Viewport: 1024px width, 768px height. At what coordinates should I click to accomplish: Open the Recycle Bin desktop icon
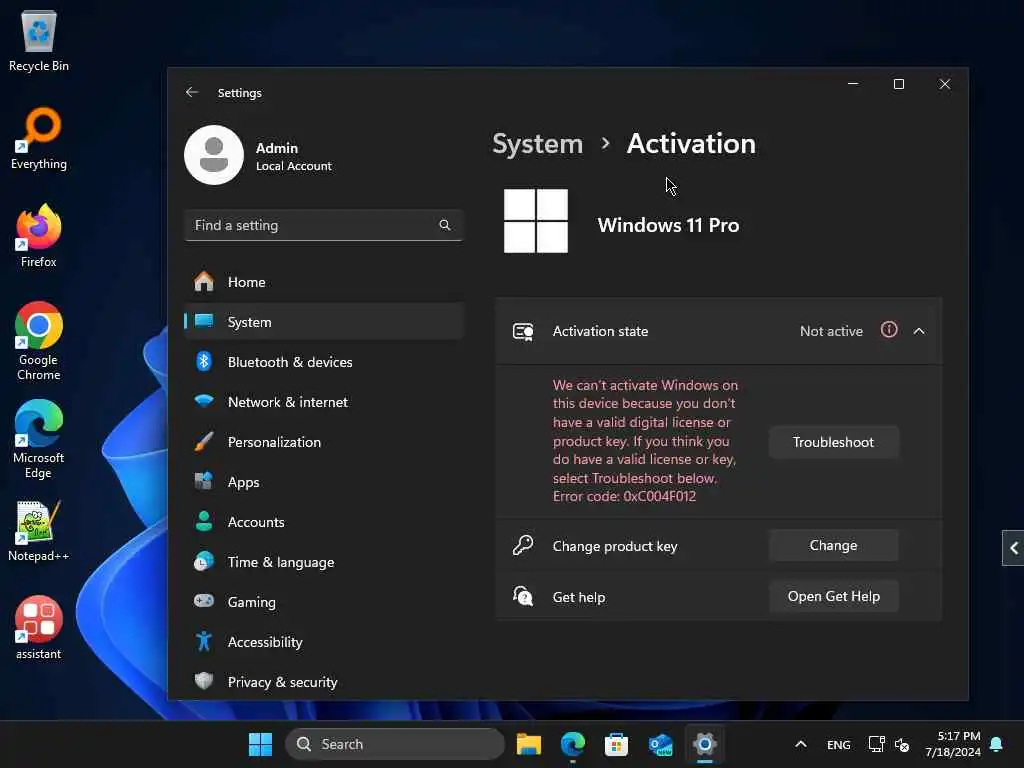(39, 40)
